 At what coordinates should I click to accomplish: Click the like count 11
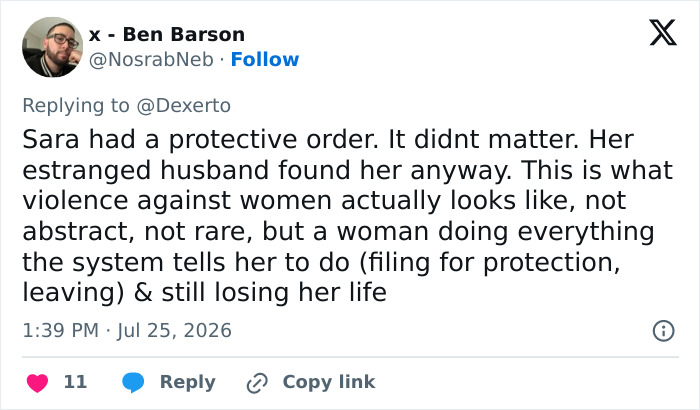pyautogui.click(x=75, y=382)
